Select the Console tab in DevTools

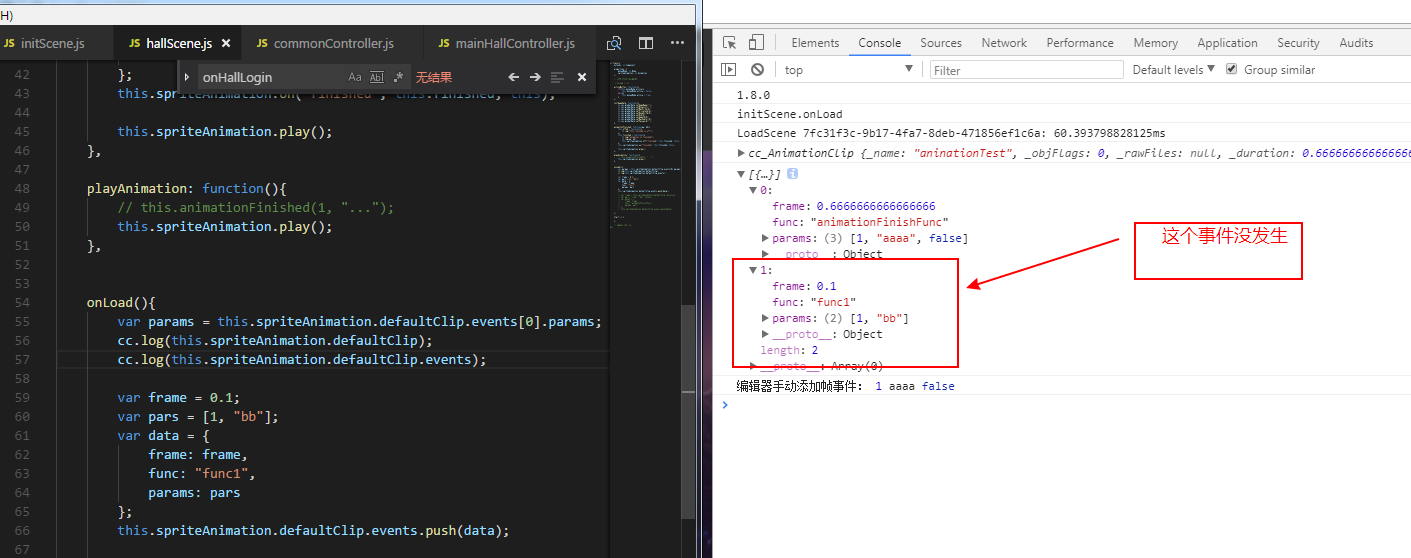coord(879,43)
